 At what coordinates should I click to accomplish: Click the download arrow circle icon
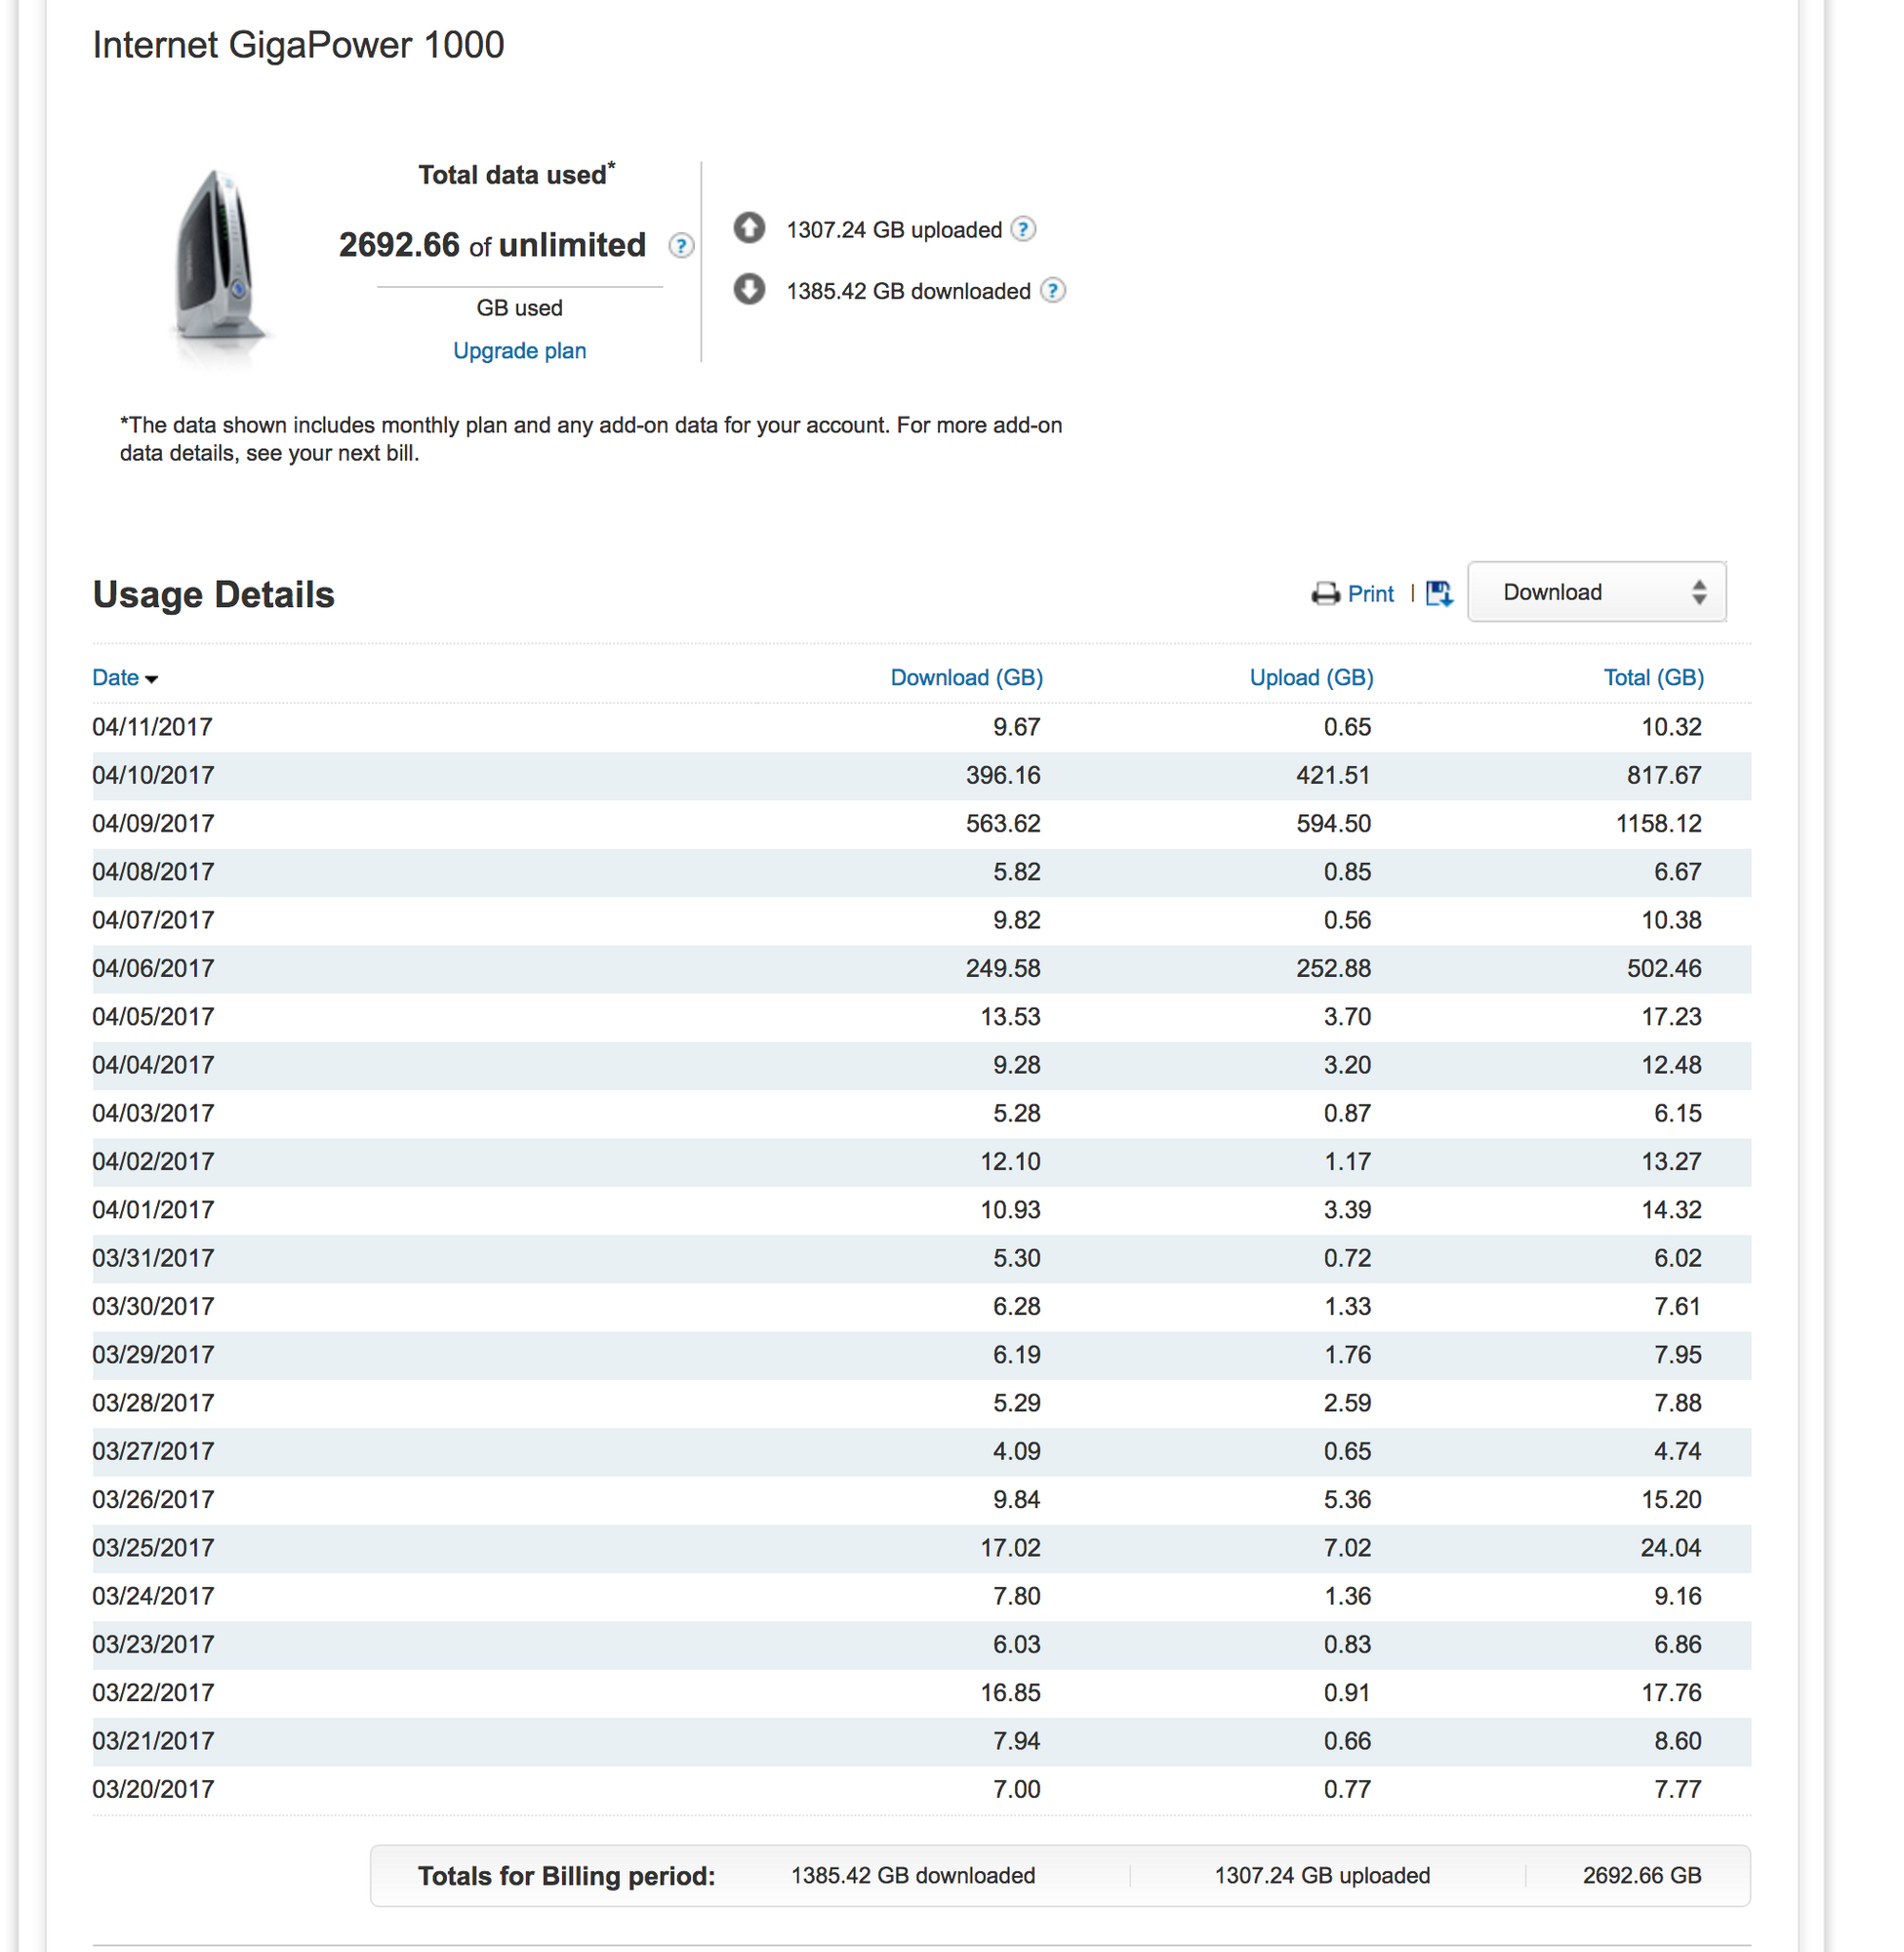(x=749, y=290)
